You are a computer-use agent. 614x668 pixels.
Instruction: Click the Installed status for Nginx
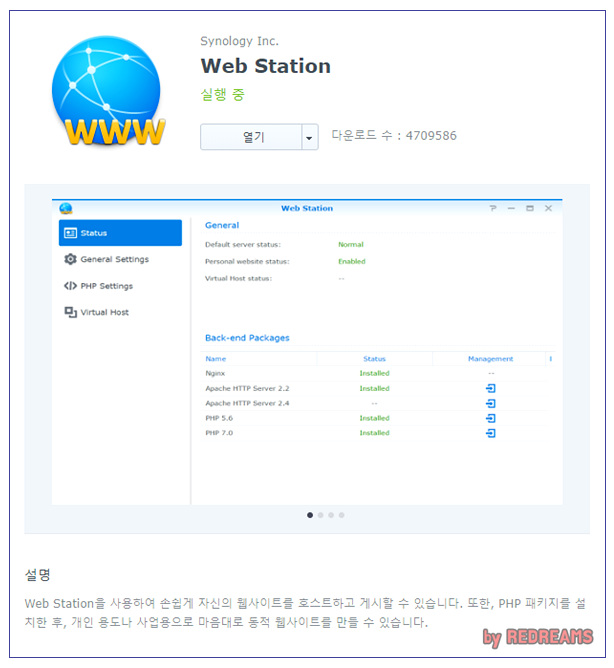(x=374, y=373)
